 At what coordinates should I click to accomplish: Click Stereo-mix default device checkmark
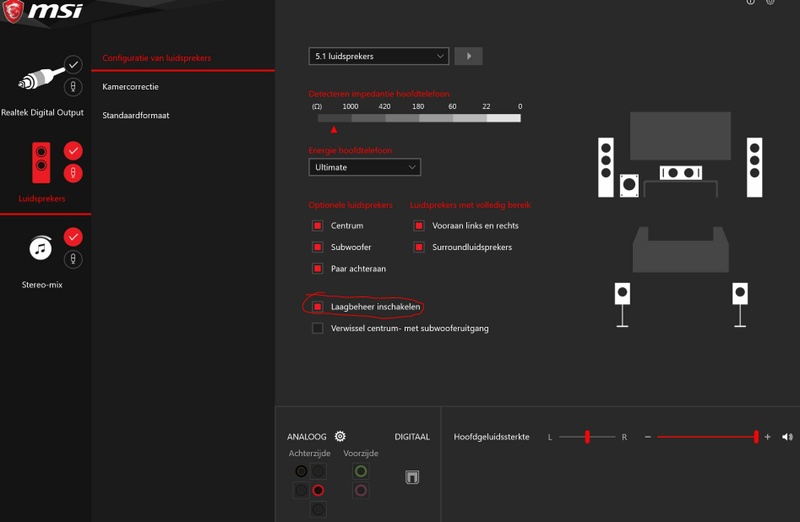(73, 237)
